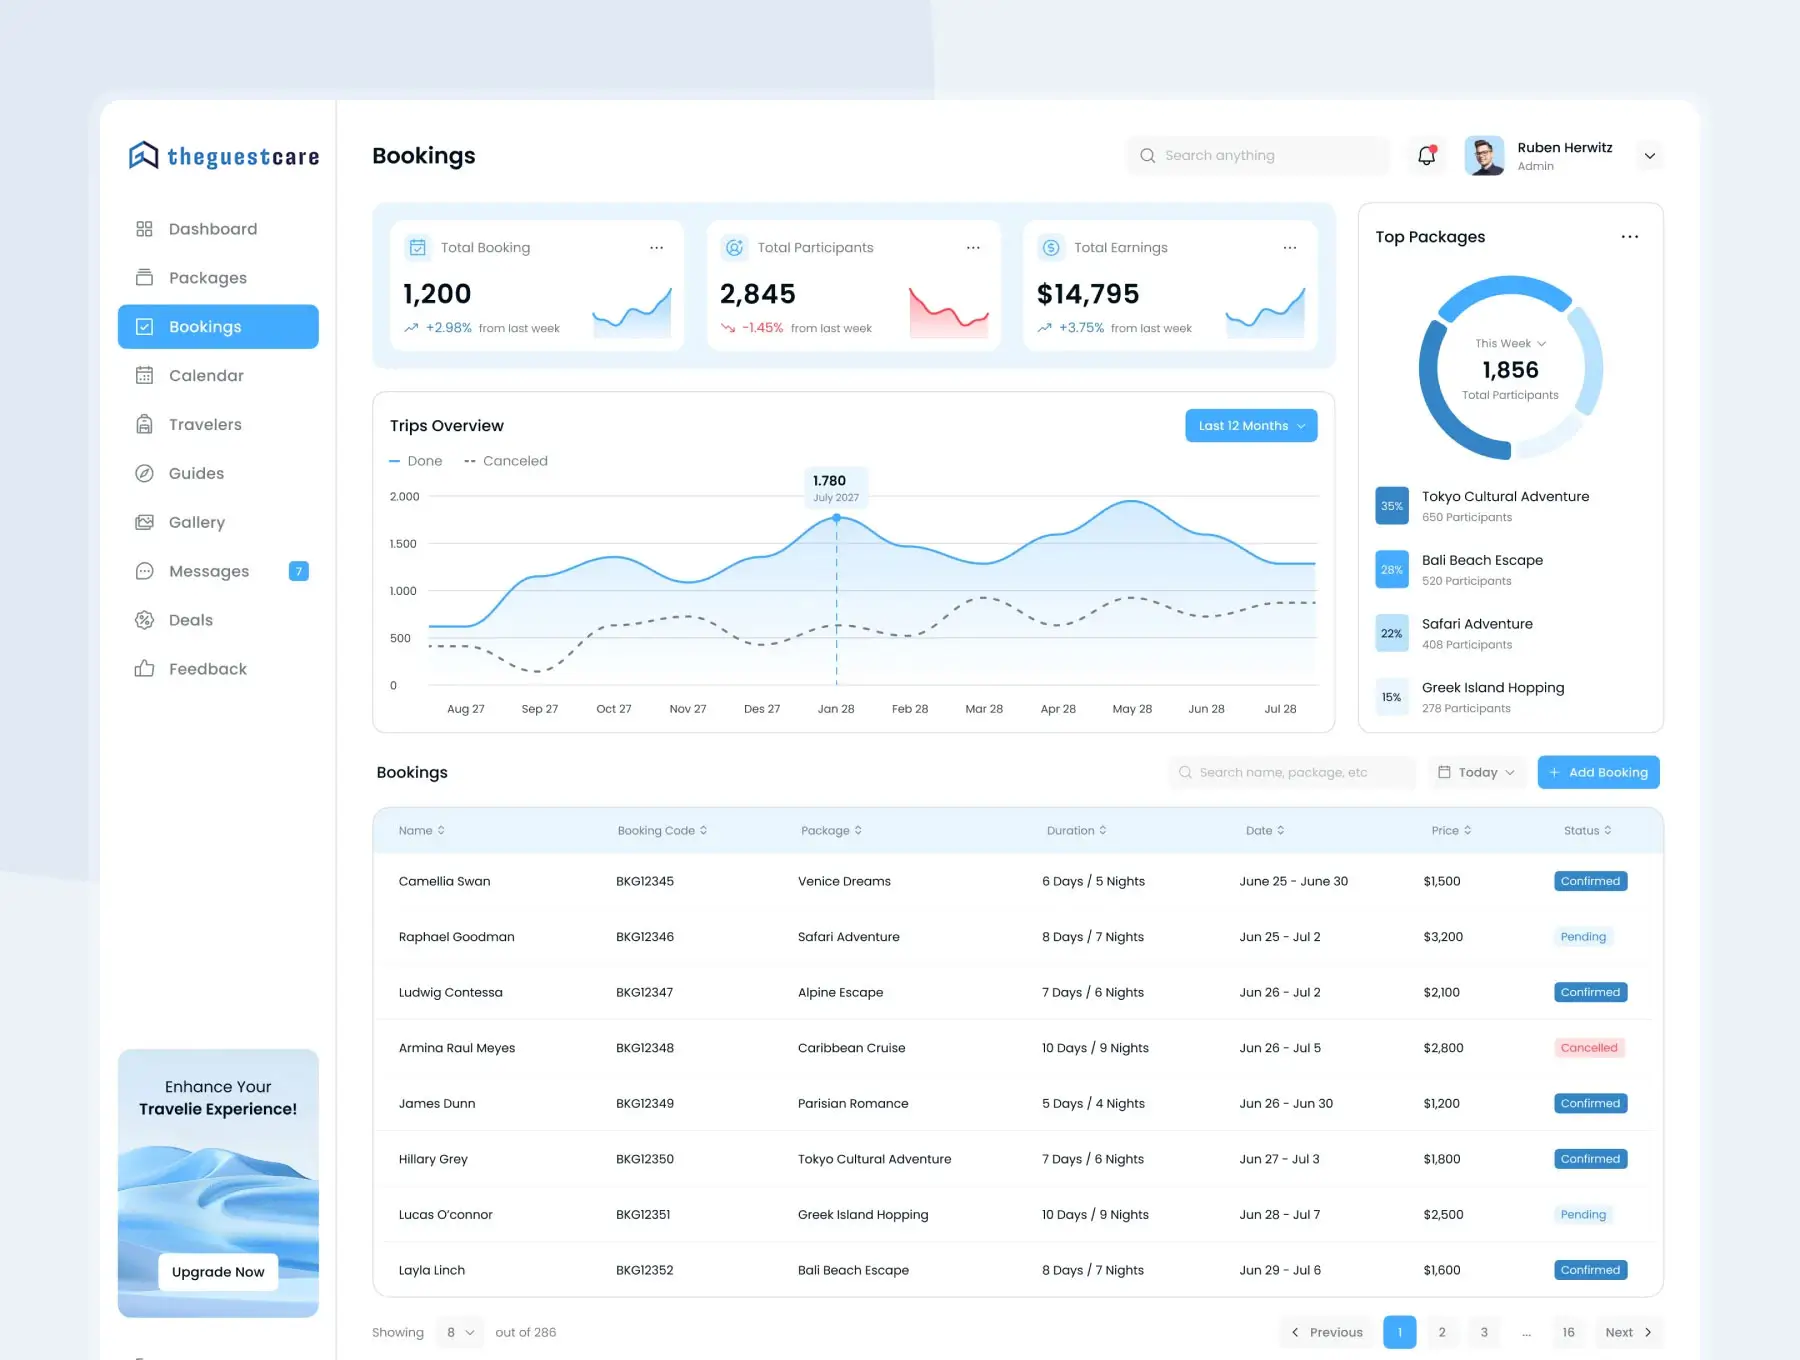Viewport: 1800px width, 1360px height.
Task: Sort bookings by Price column
Action: 1451,831
